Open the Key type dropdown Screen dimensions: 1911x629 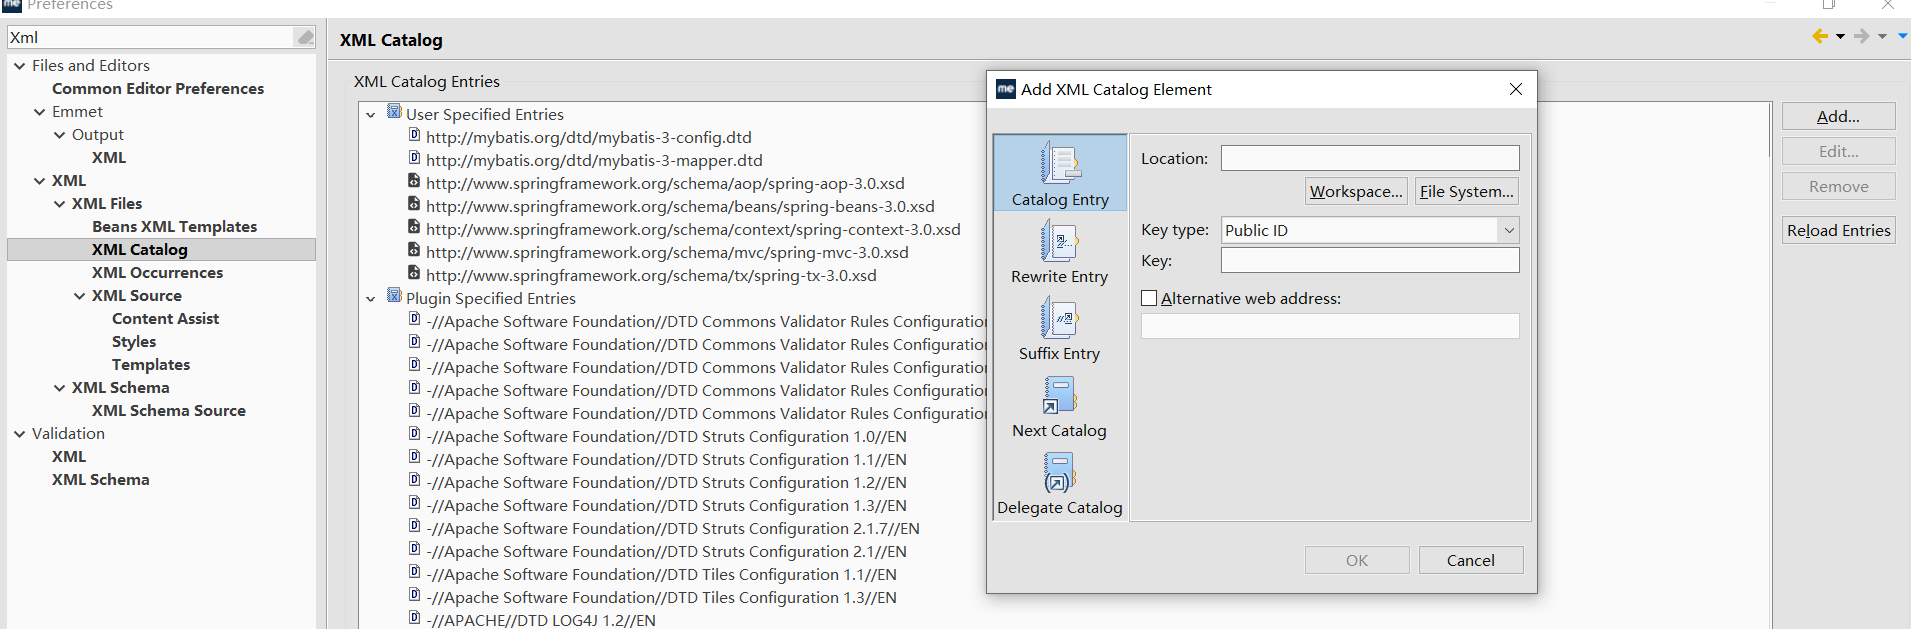click(1509, 230)
